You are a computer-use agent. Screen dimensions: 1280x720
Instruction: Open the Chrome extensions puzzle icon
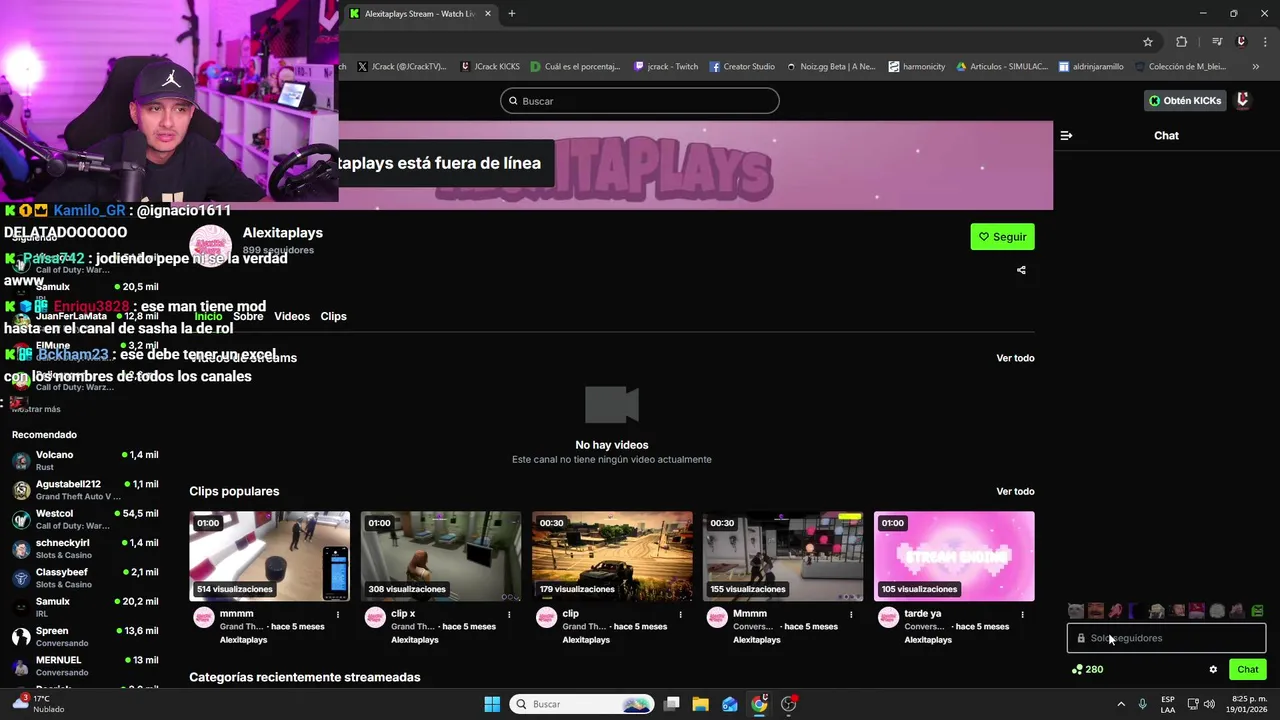(1182, 42)
